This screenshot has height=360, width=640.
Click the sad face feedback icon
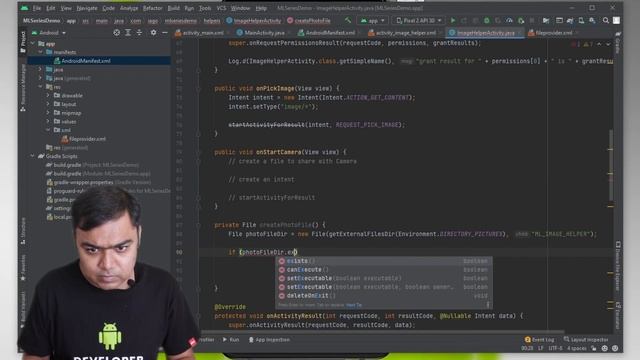(615, 348)
